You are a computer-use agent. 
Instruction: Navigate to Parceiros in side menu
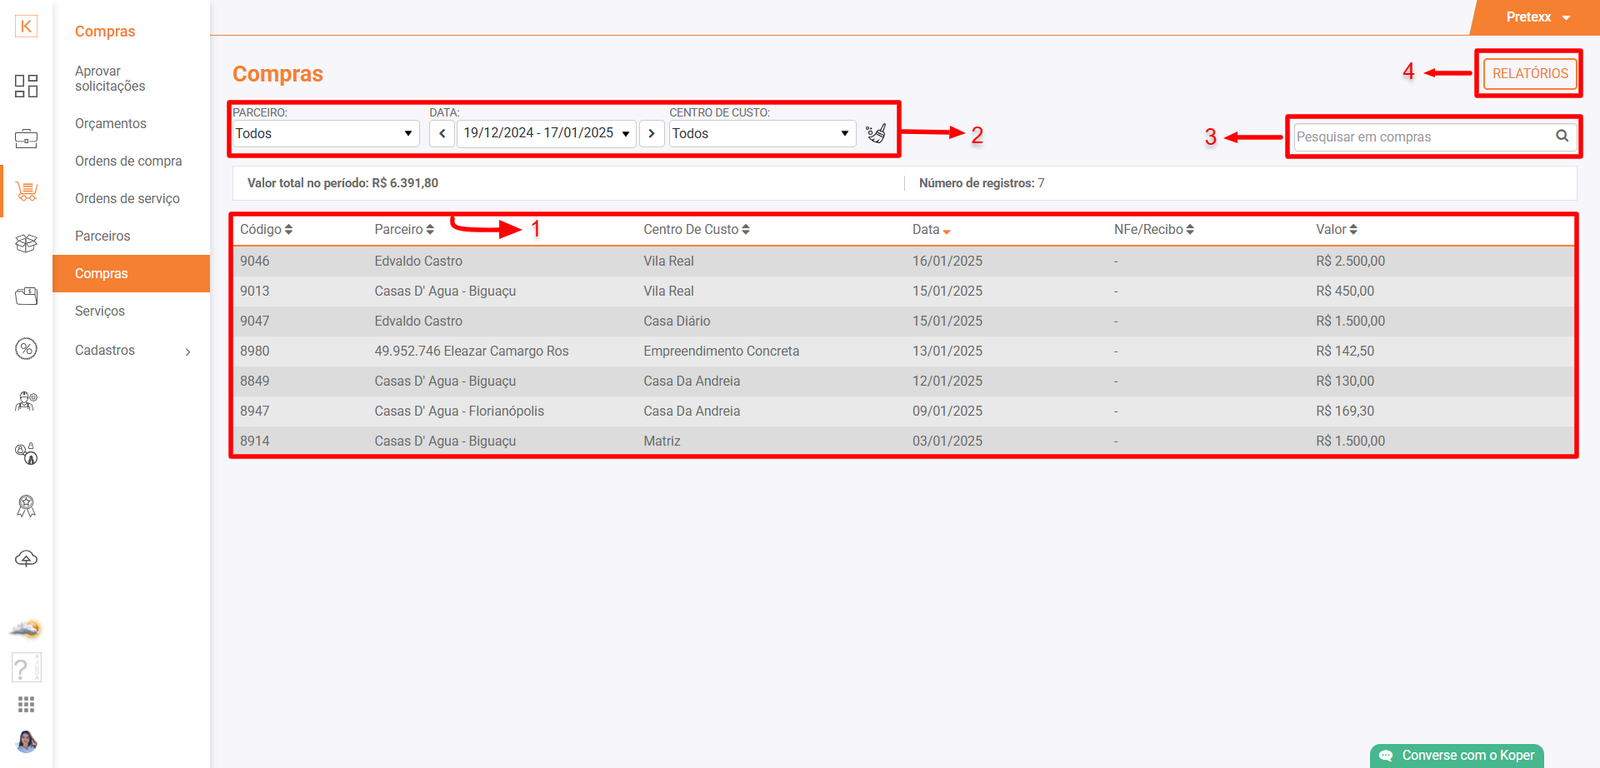pos(102,236)
